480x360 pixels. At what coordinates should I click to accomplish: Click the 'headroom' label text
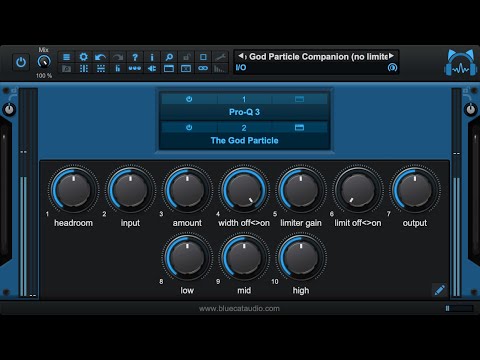point(73,223)
